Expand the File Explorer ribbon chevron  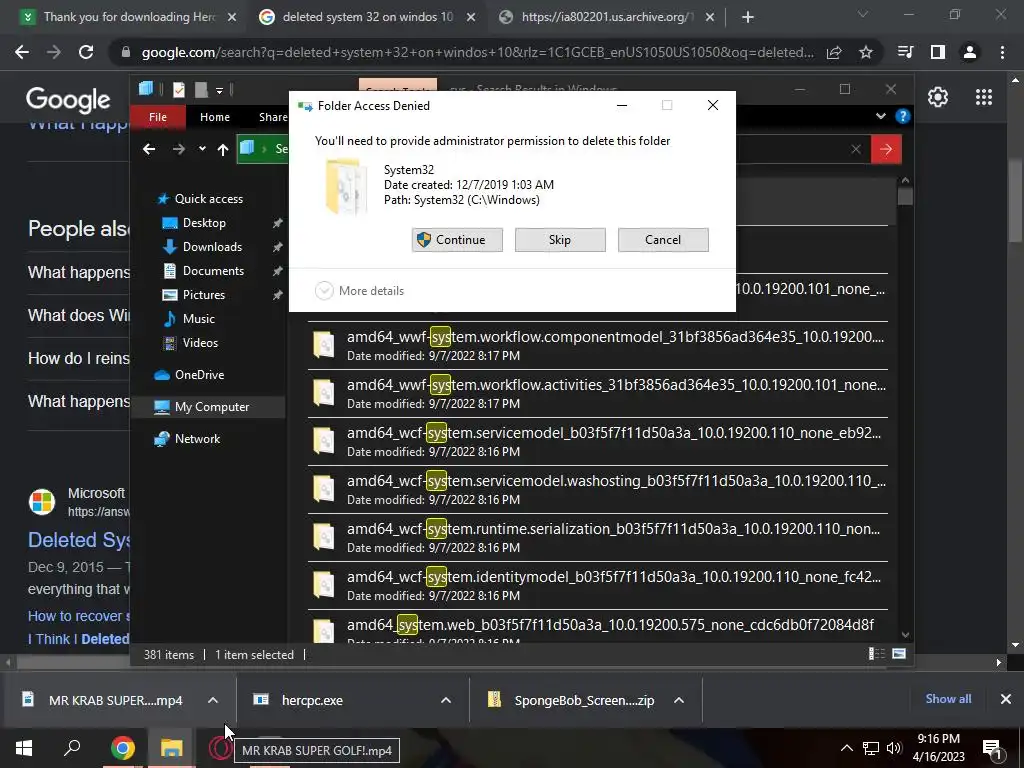click(880, 116)
